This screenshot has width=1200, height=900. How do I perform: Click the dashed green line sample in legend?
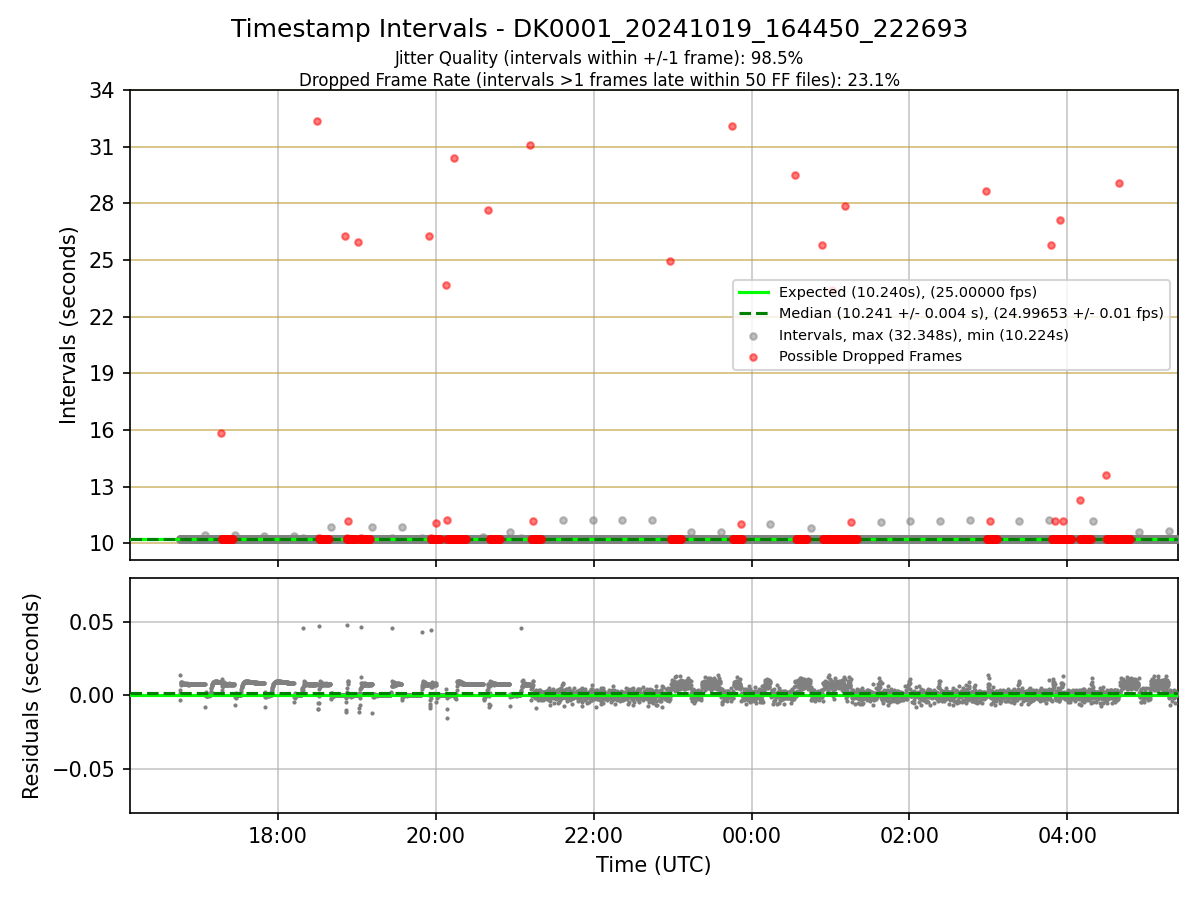coord(754,313)
